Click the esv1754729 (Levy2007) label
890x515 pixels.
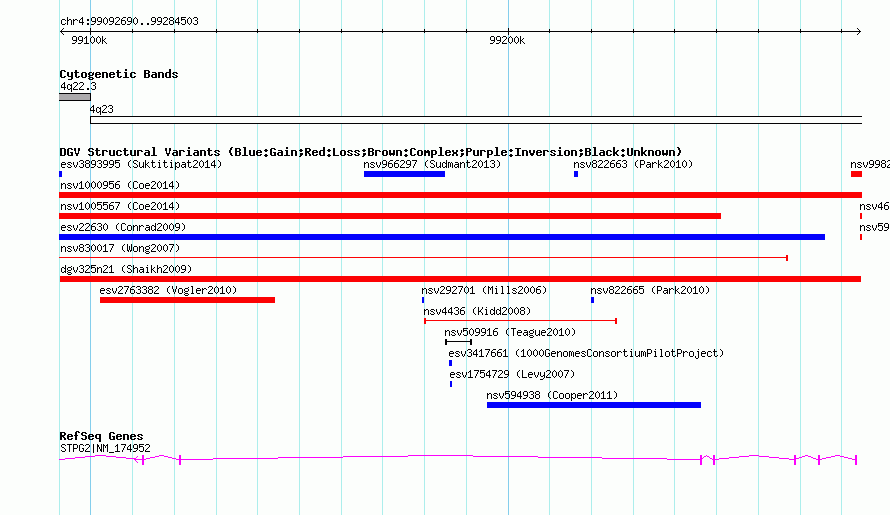[x=512, y=374]
